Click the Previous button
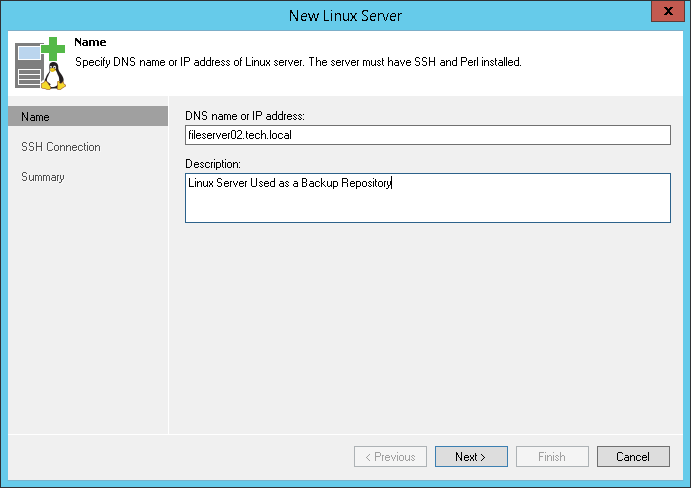This screenshot has height=488, width=691. tap(390, 457)
